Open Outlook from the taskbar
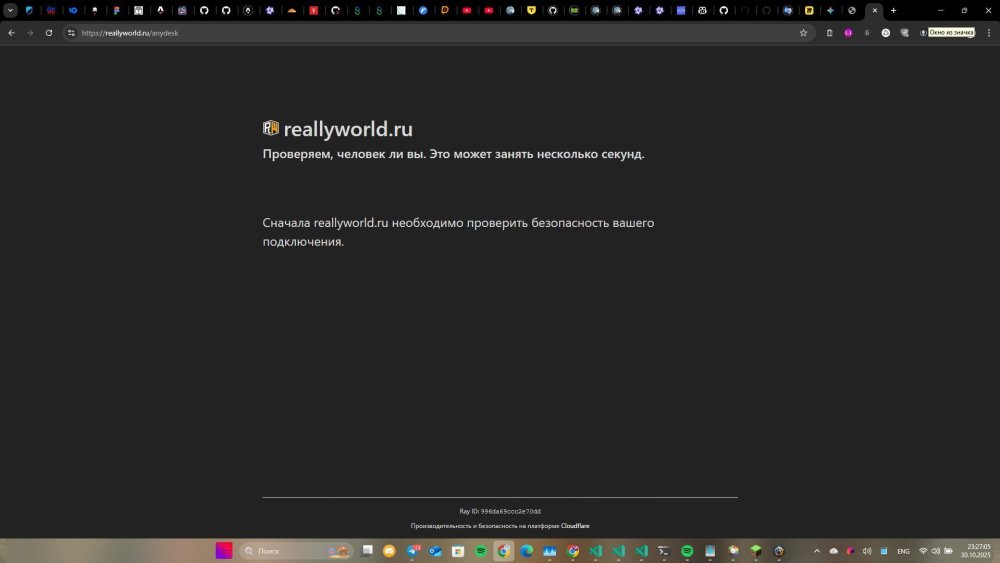The height and width of the screenshot is (563, 1000). pos(436,551)
